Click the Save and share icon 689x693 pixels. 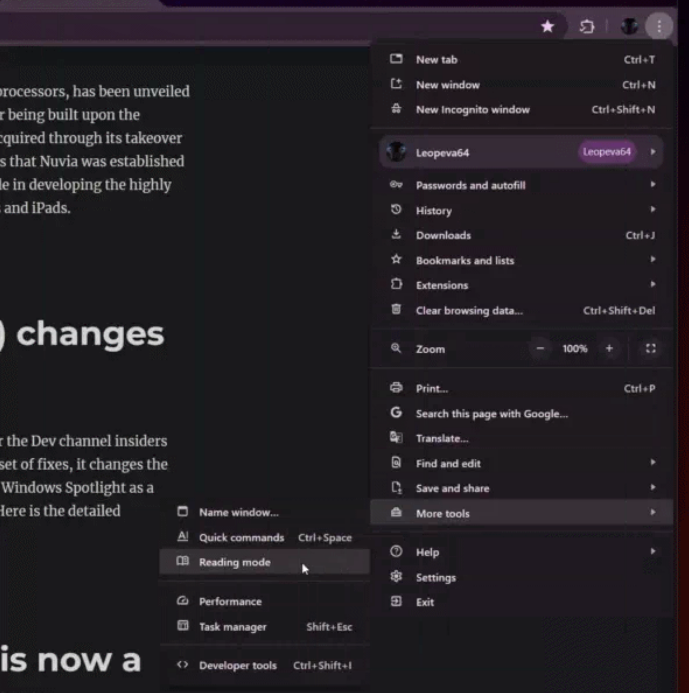click(x=396, y=487)
